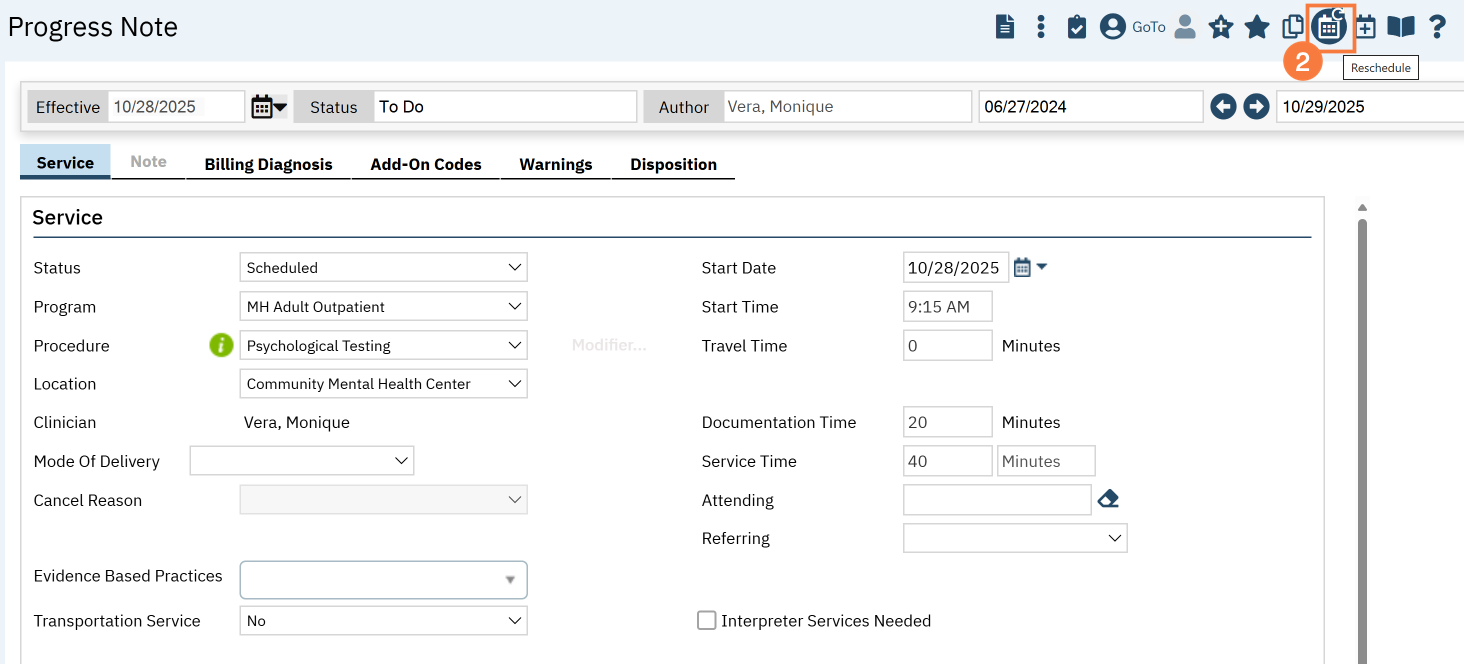Click the clipboard checkmark icon

(1077, 27)
